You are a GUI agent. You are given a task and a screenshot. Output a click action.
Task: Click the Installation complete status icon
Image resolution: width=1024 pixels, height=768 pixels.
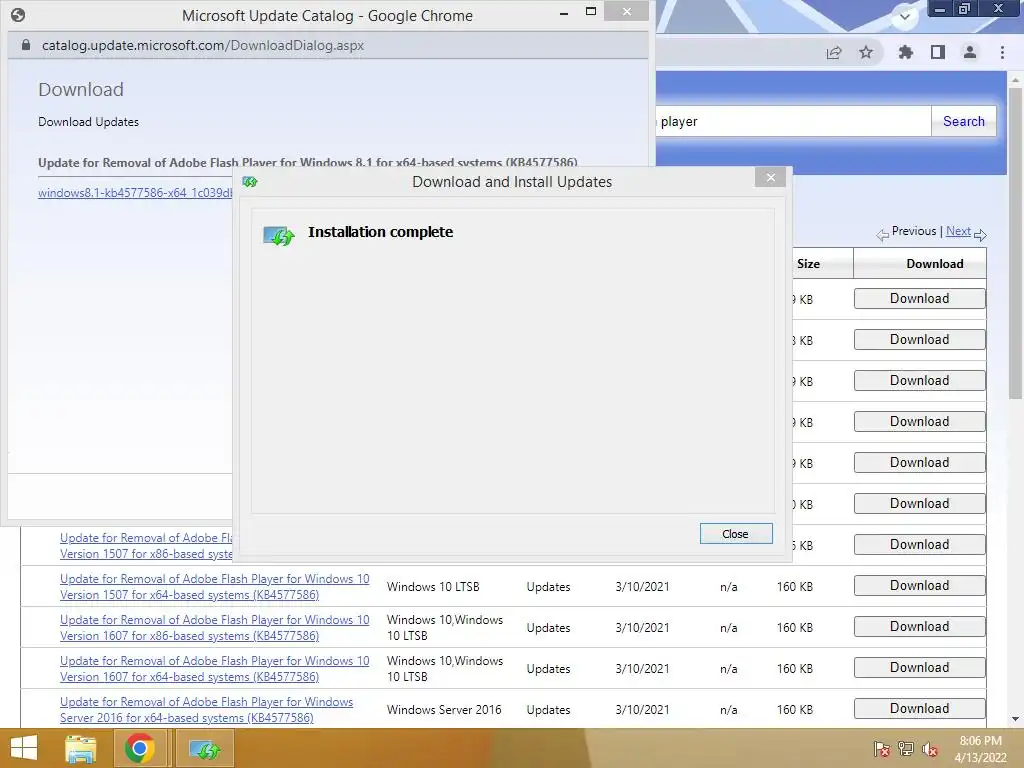279,235
